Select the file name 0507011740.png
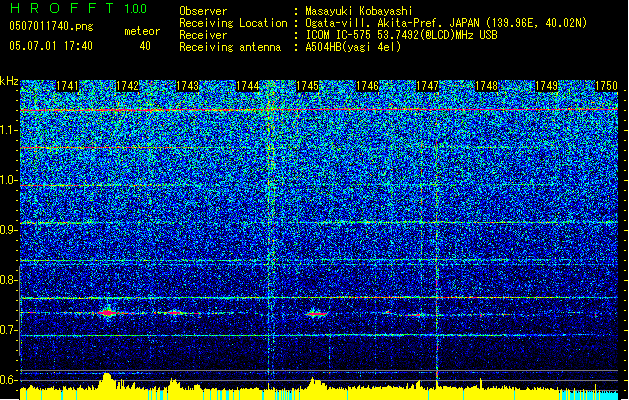The image size is (629, 400). 51,26
